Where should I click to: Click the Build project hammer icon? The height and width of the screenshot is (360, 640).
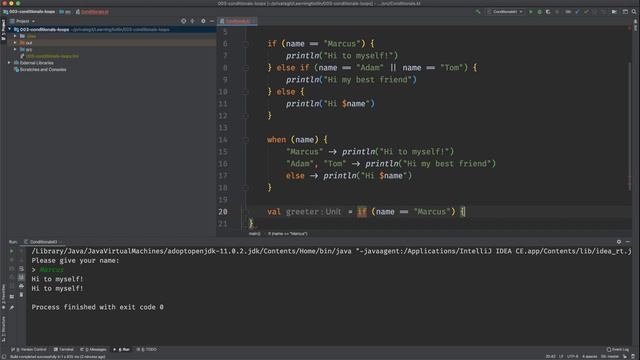coord(478,12)
